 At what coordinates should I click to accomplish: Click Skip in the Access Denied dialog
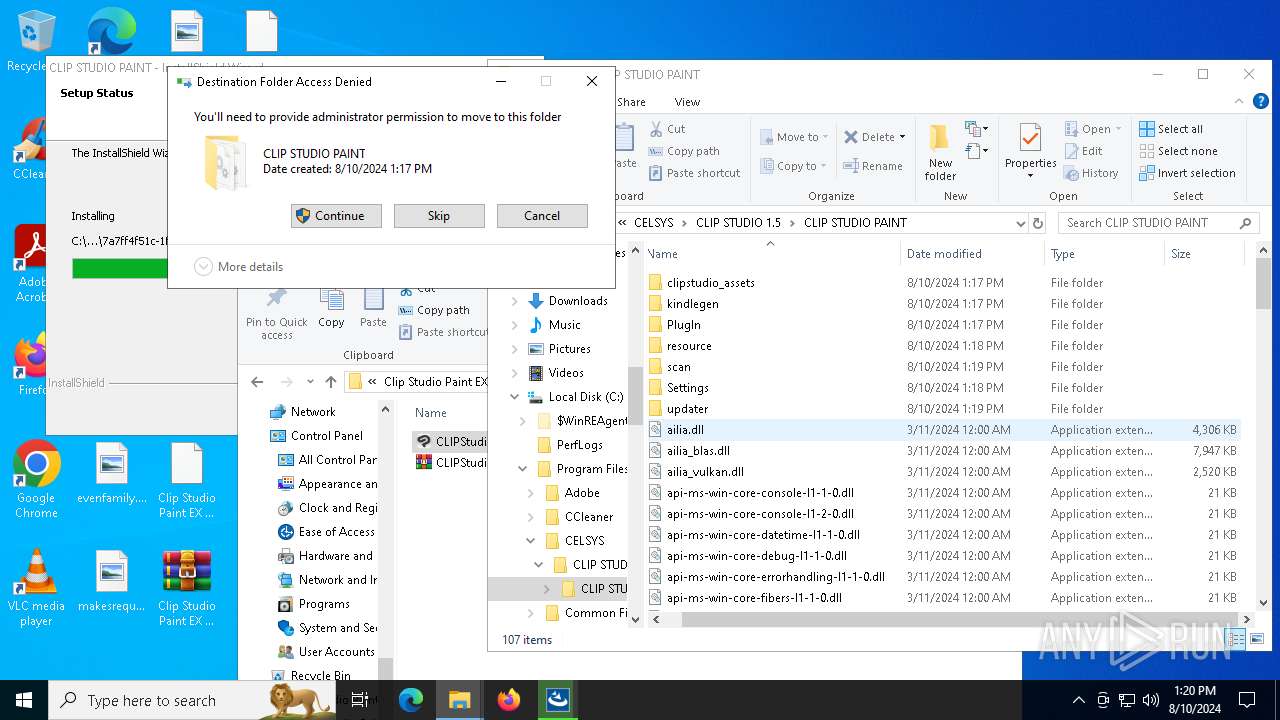[439, 216]
